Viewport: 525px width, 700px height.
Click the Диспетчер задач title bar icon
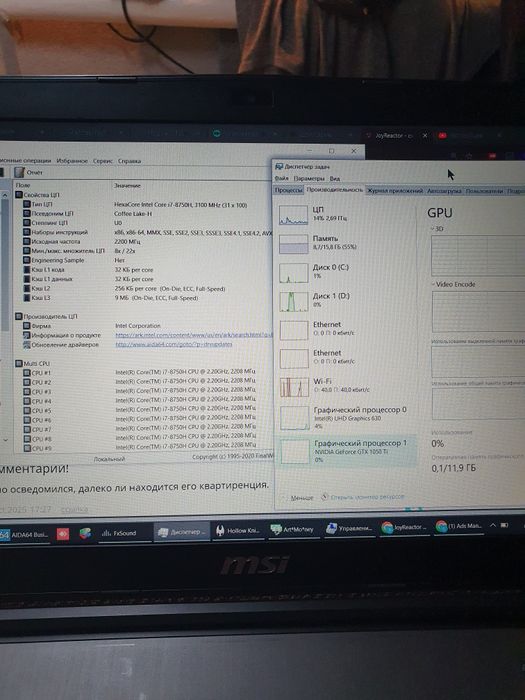point(279,167)
